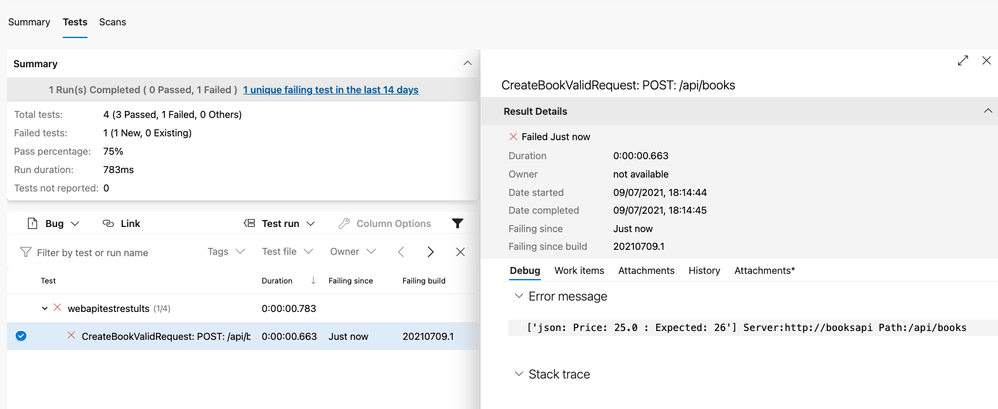The width and height of the screenshot is (998, 409).
Task: Expand result pane to full screen
Action: (963, 61)
